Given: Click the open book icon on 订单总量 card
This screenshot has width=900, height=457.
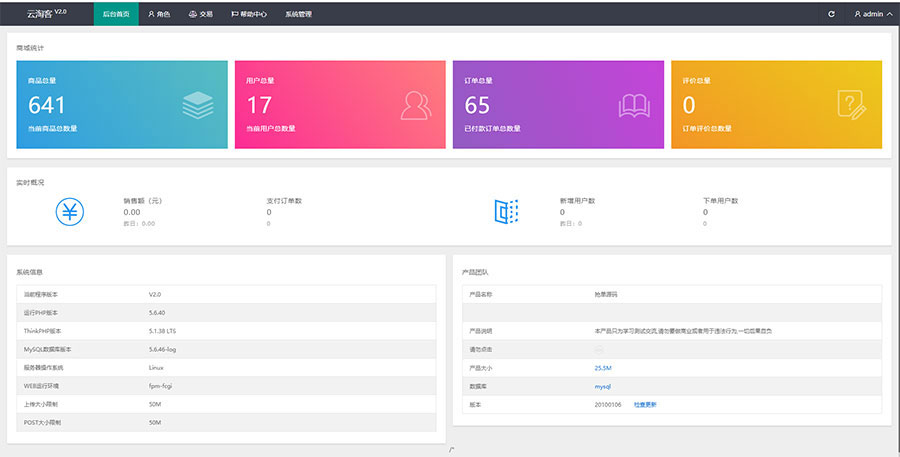Looking at the screenshot, I should tap(634, 104).
